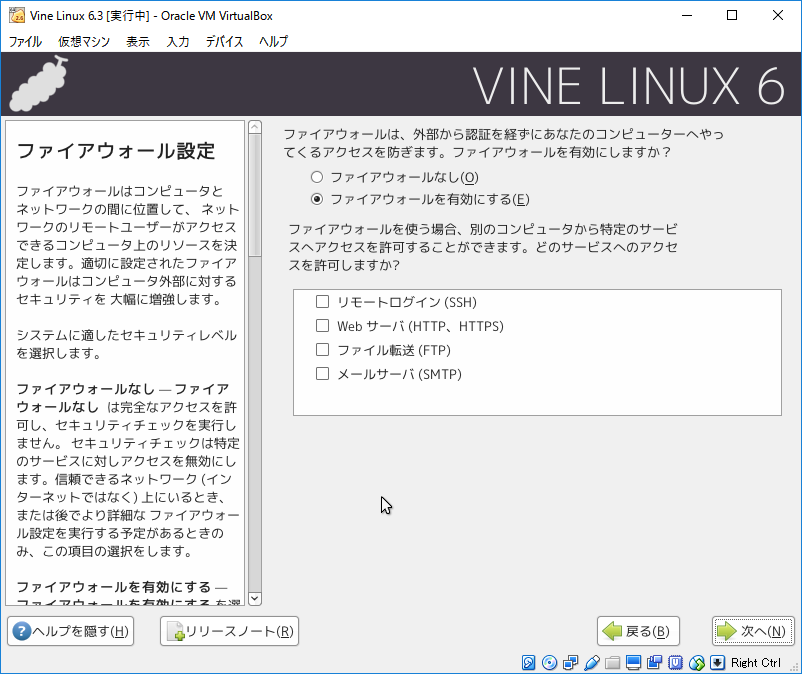802x674 pixels.
Task: Open the shared folders icon in status bar
Action: (612, 663)
